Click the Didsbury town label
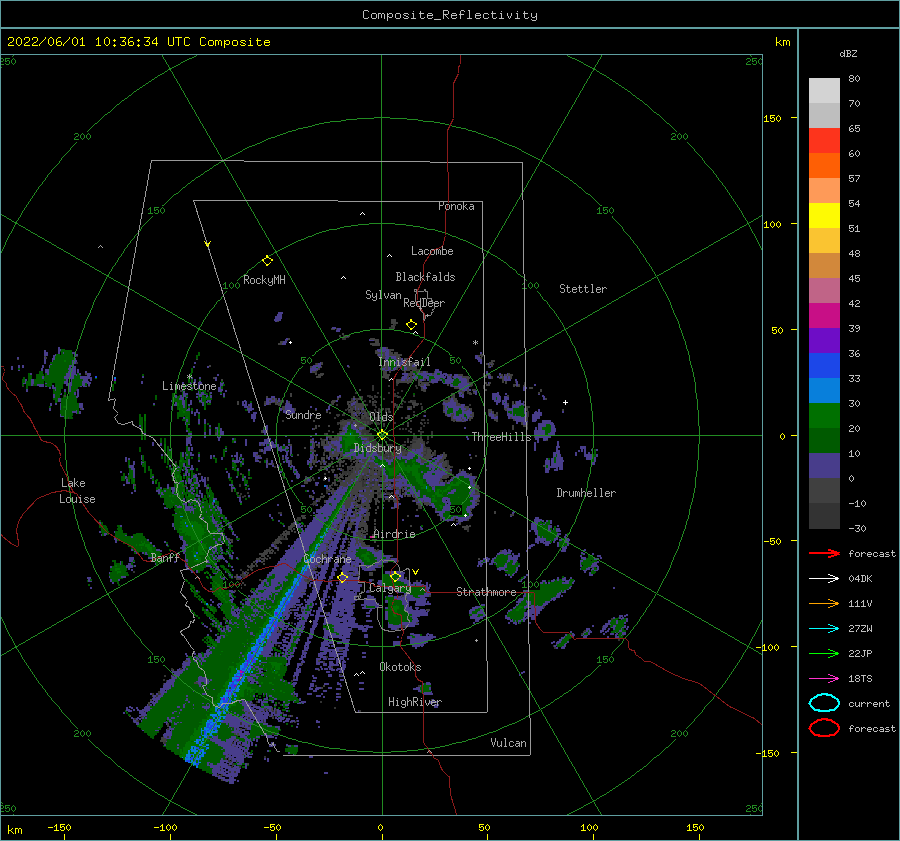This screenshot has height=841, width=900. 377,448
